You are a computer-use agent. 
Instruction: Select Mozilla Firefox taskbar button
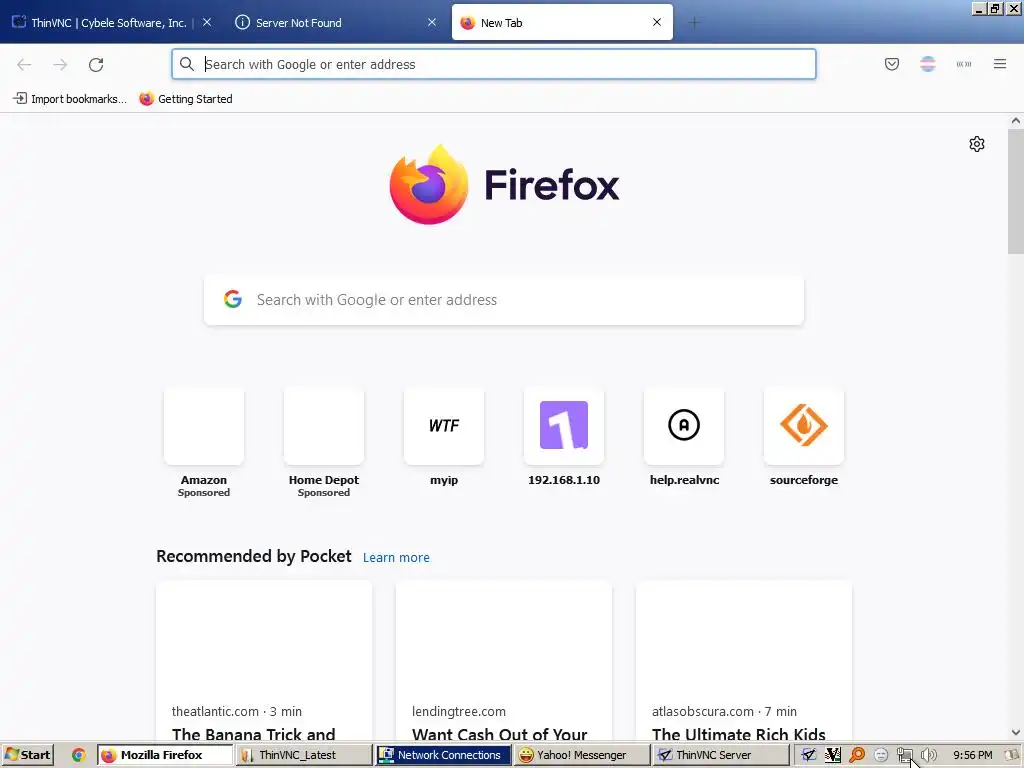coord(165,755)
